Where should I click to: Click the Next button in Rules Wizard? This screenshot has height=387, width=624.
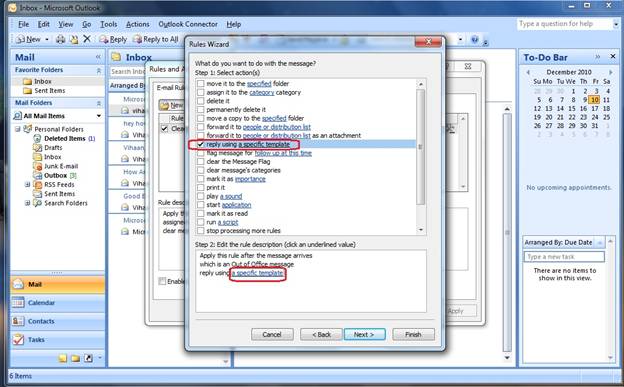[365, 334]
